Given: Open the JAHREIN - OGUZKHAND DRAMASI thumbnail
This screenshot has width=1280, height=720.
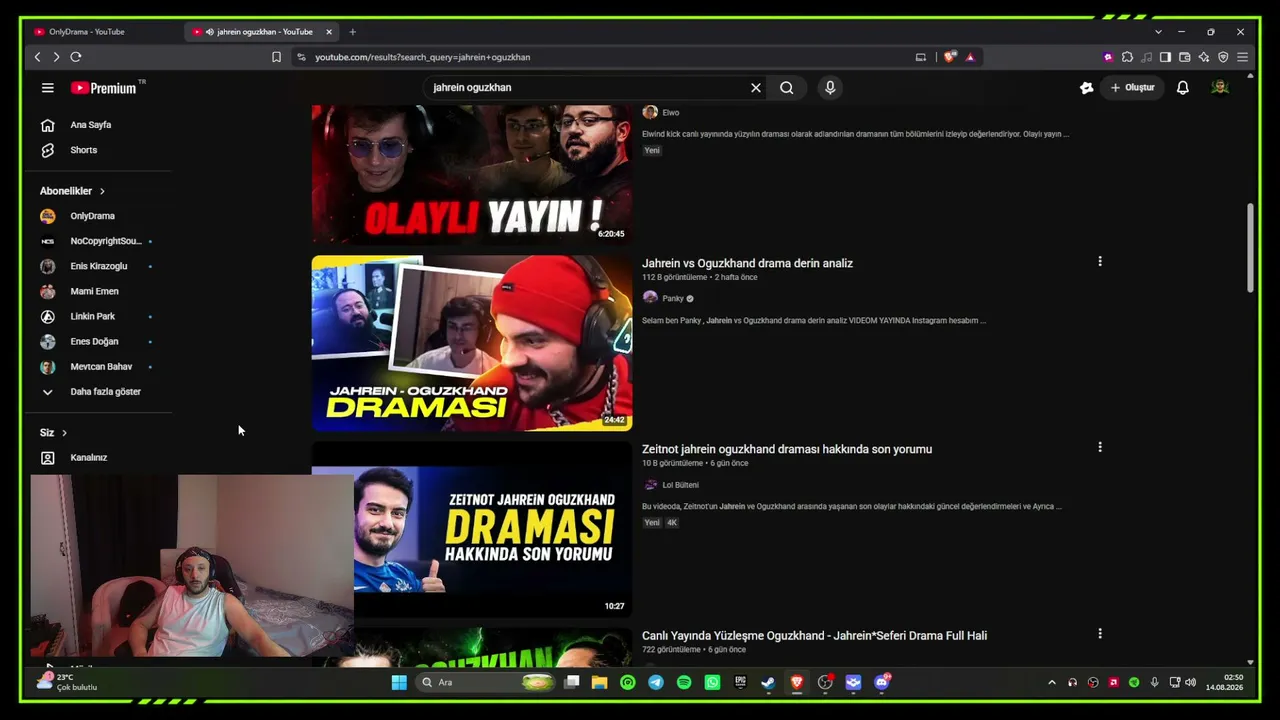Looking at the screenshot, I should pyautogui.click(x=471, y=343).
